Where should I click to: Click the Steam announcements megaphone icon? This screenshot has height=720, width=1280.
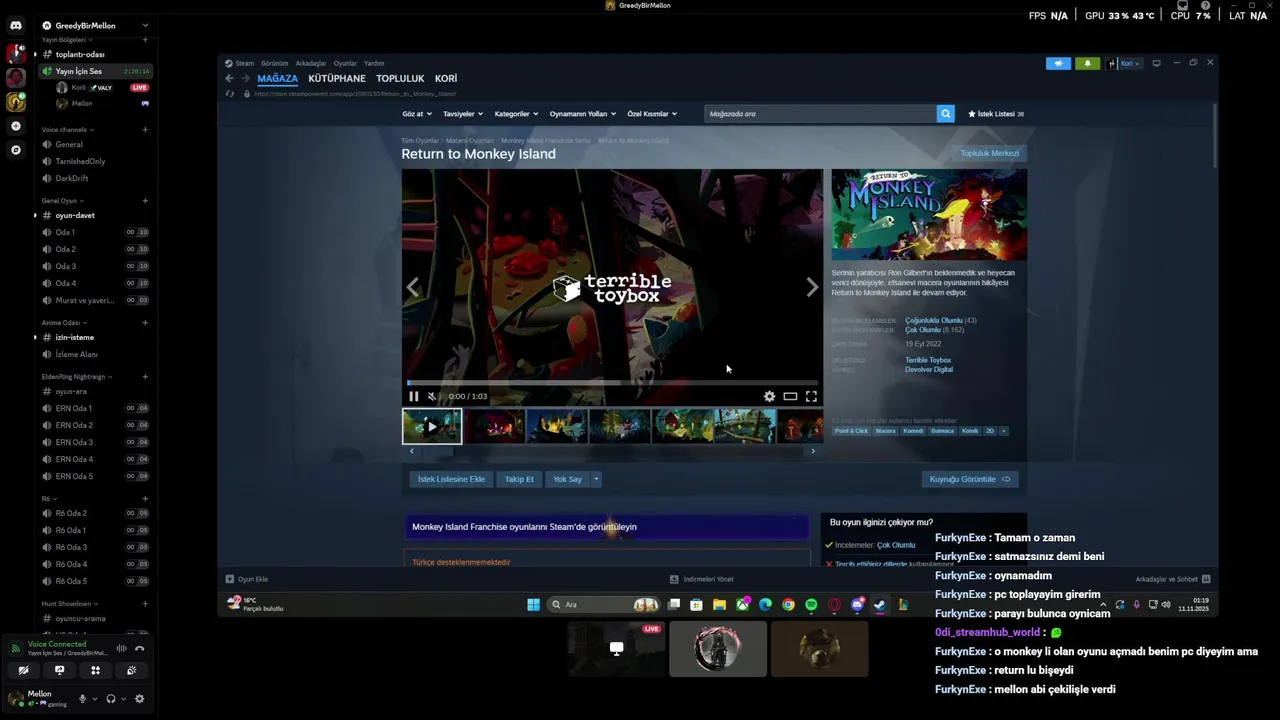1058,63
